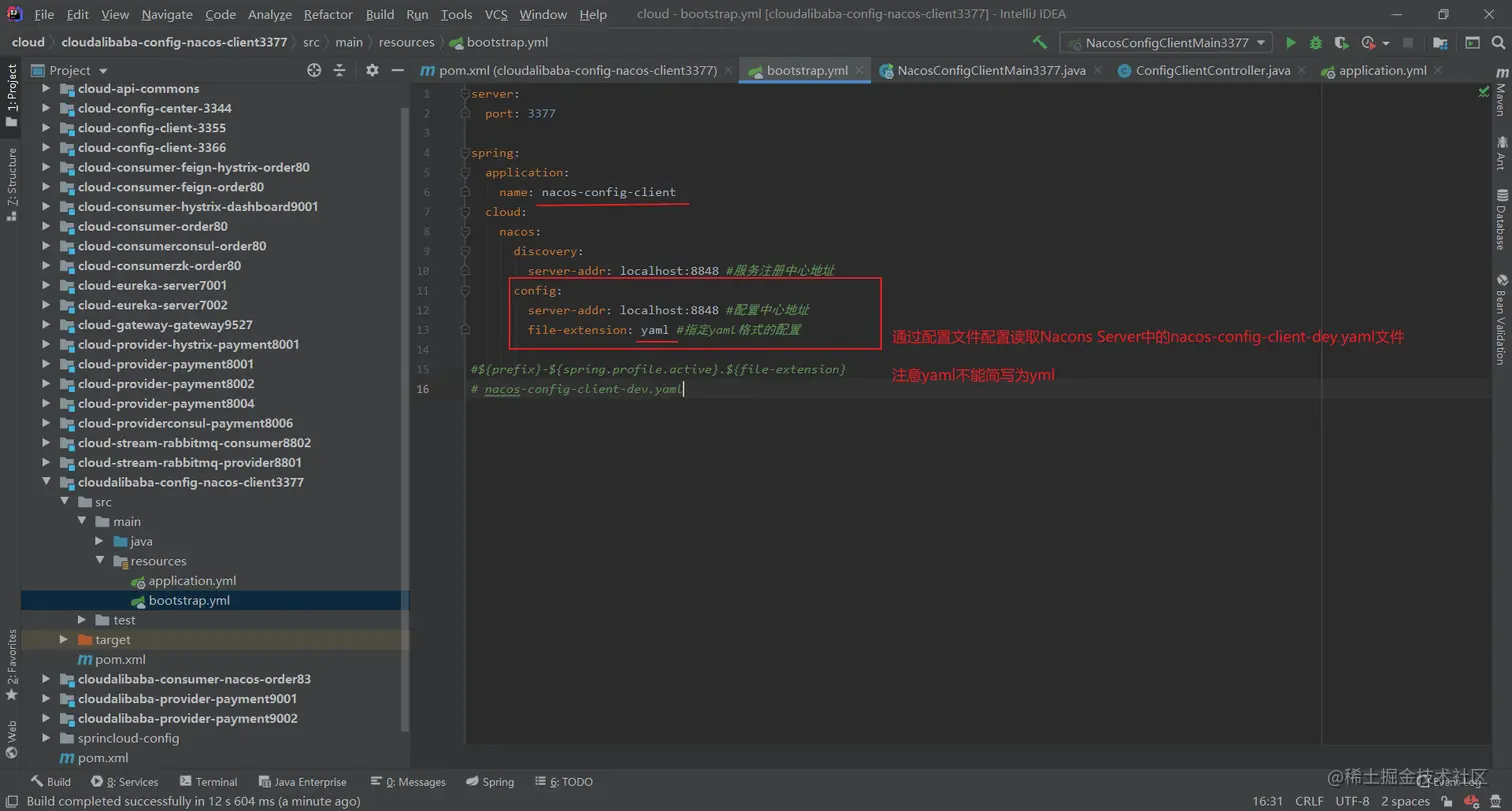Click the locate/scroll from source target icon

click(x=314, y=70)
